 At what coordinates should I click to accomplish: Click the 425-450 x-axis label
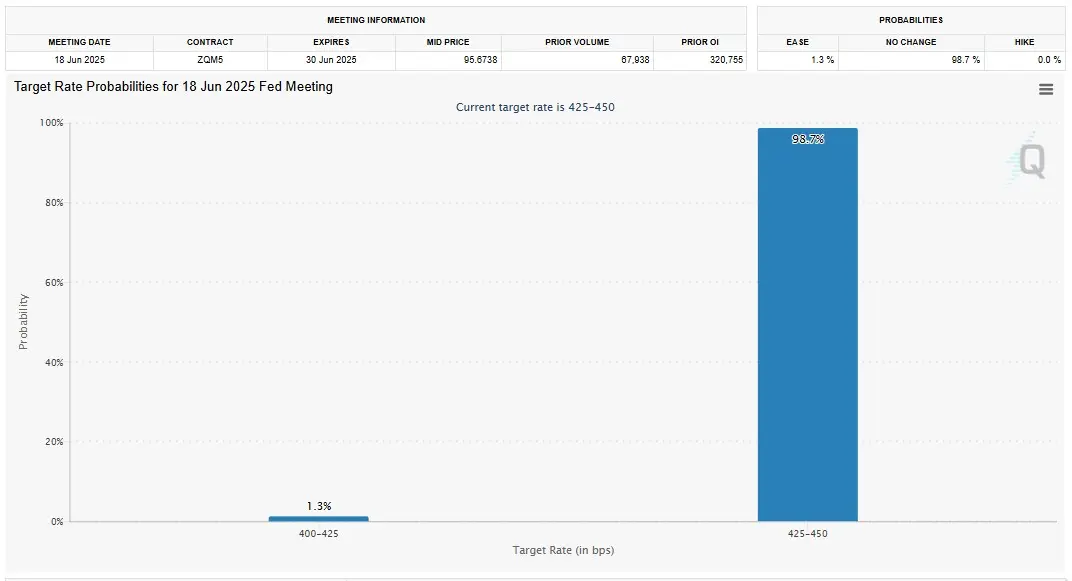click(807, 534)
